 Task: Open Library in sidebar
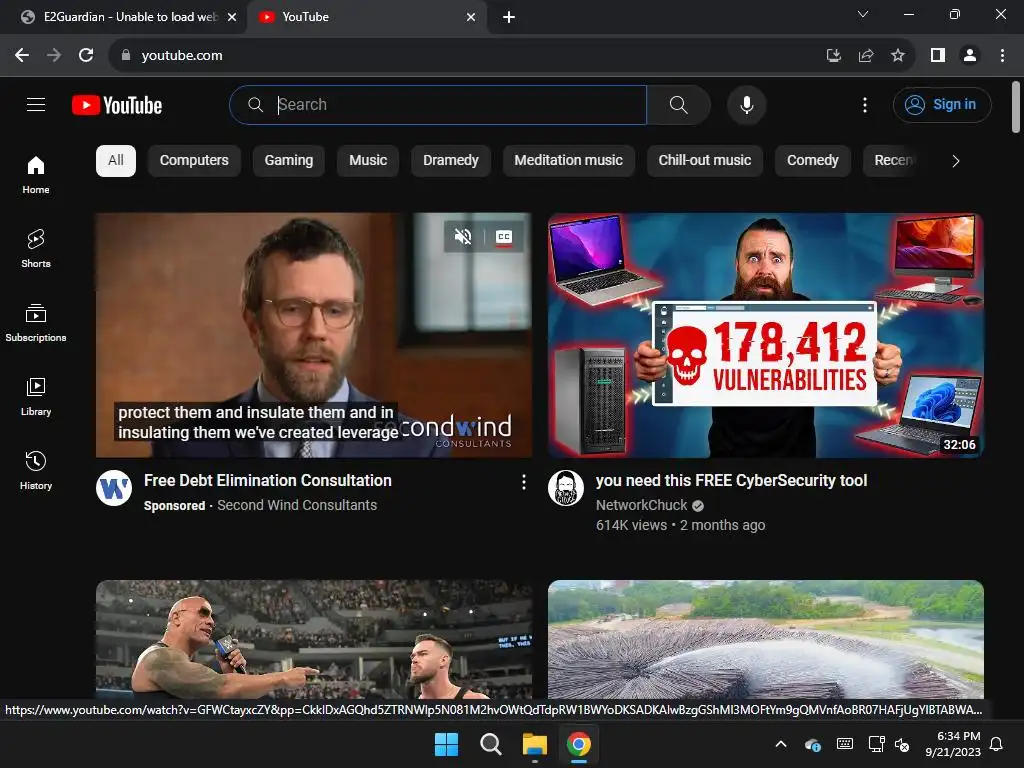[36, 396]
